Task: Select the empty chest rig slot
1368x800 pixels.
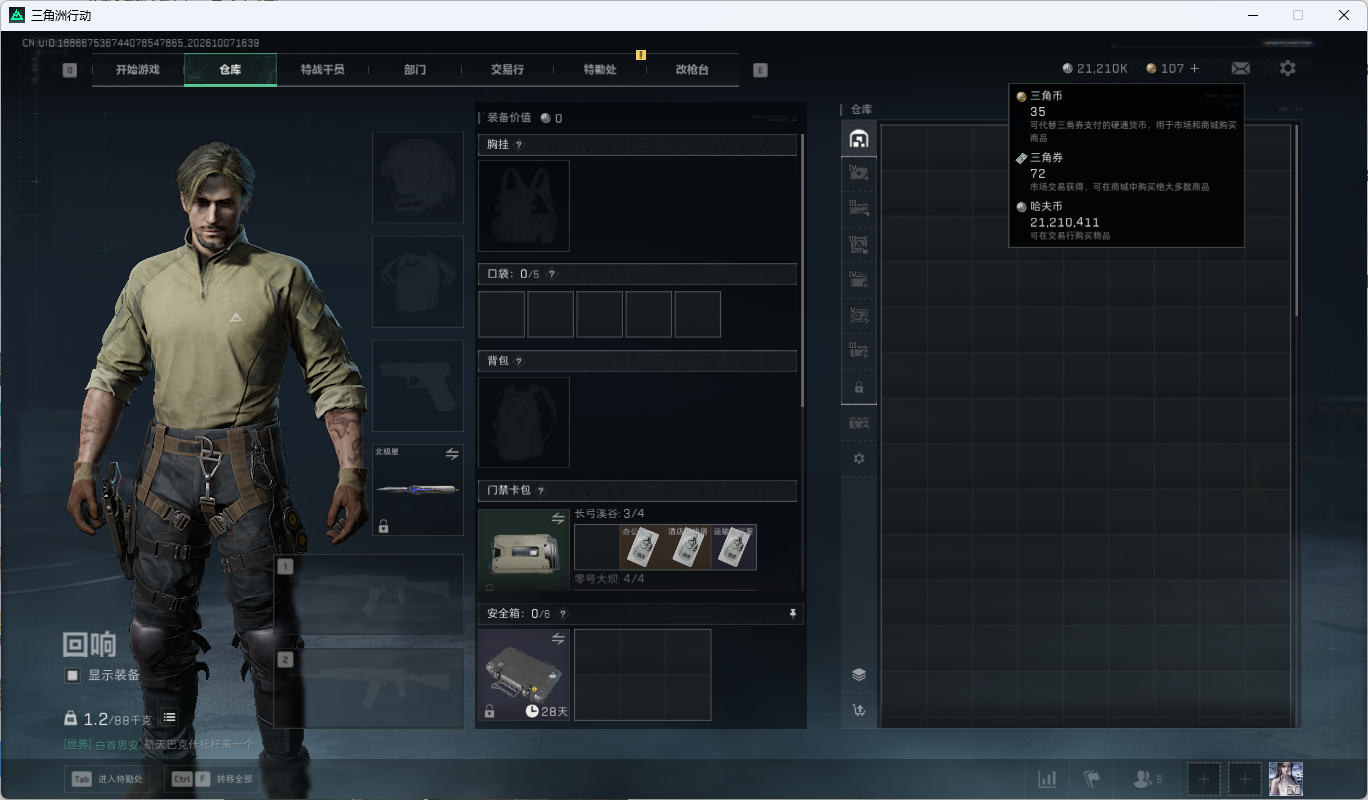Action: coord(524,206)
